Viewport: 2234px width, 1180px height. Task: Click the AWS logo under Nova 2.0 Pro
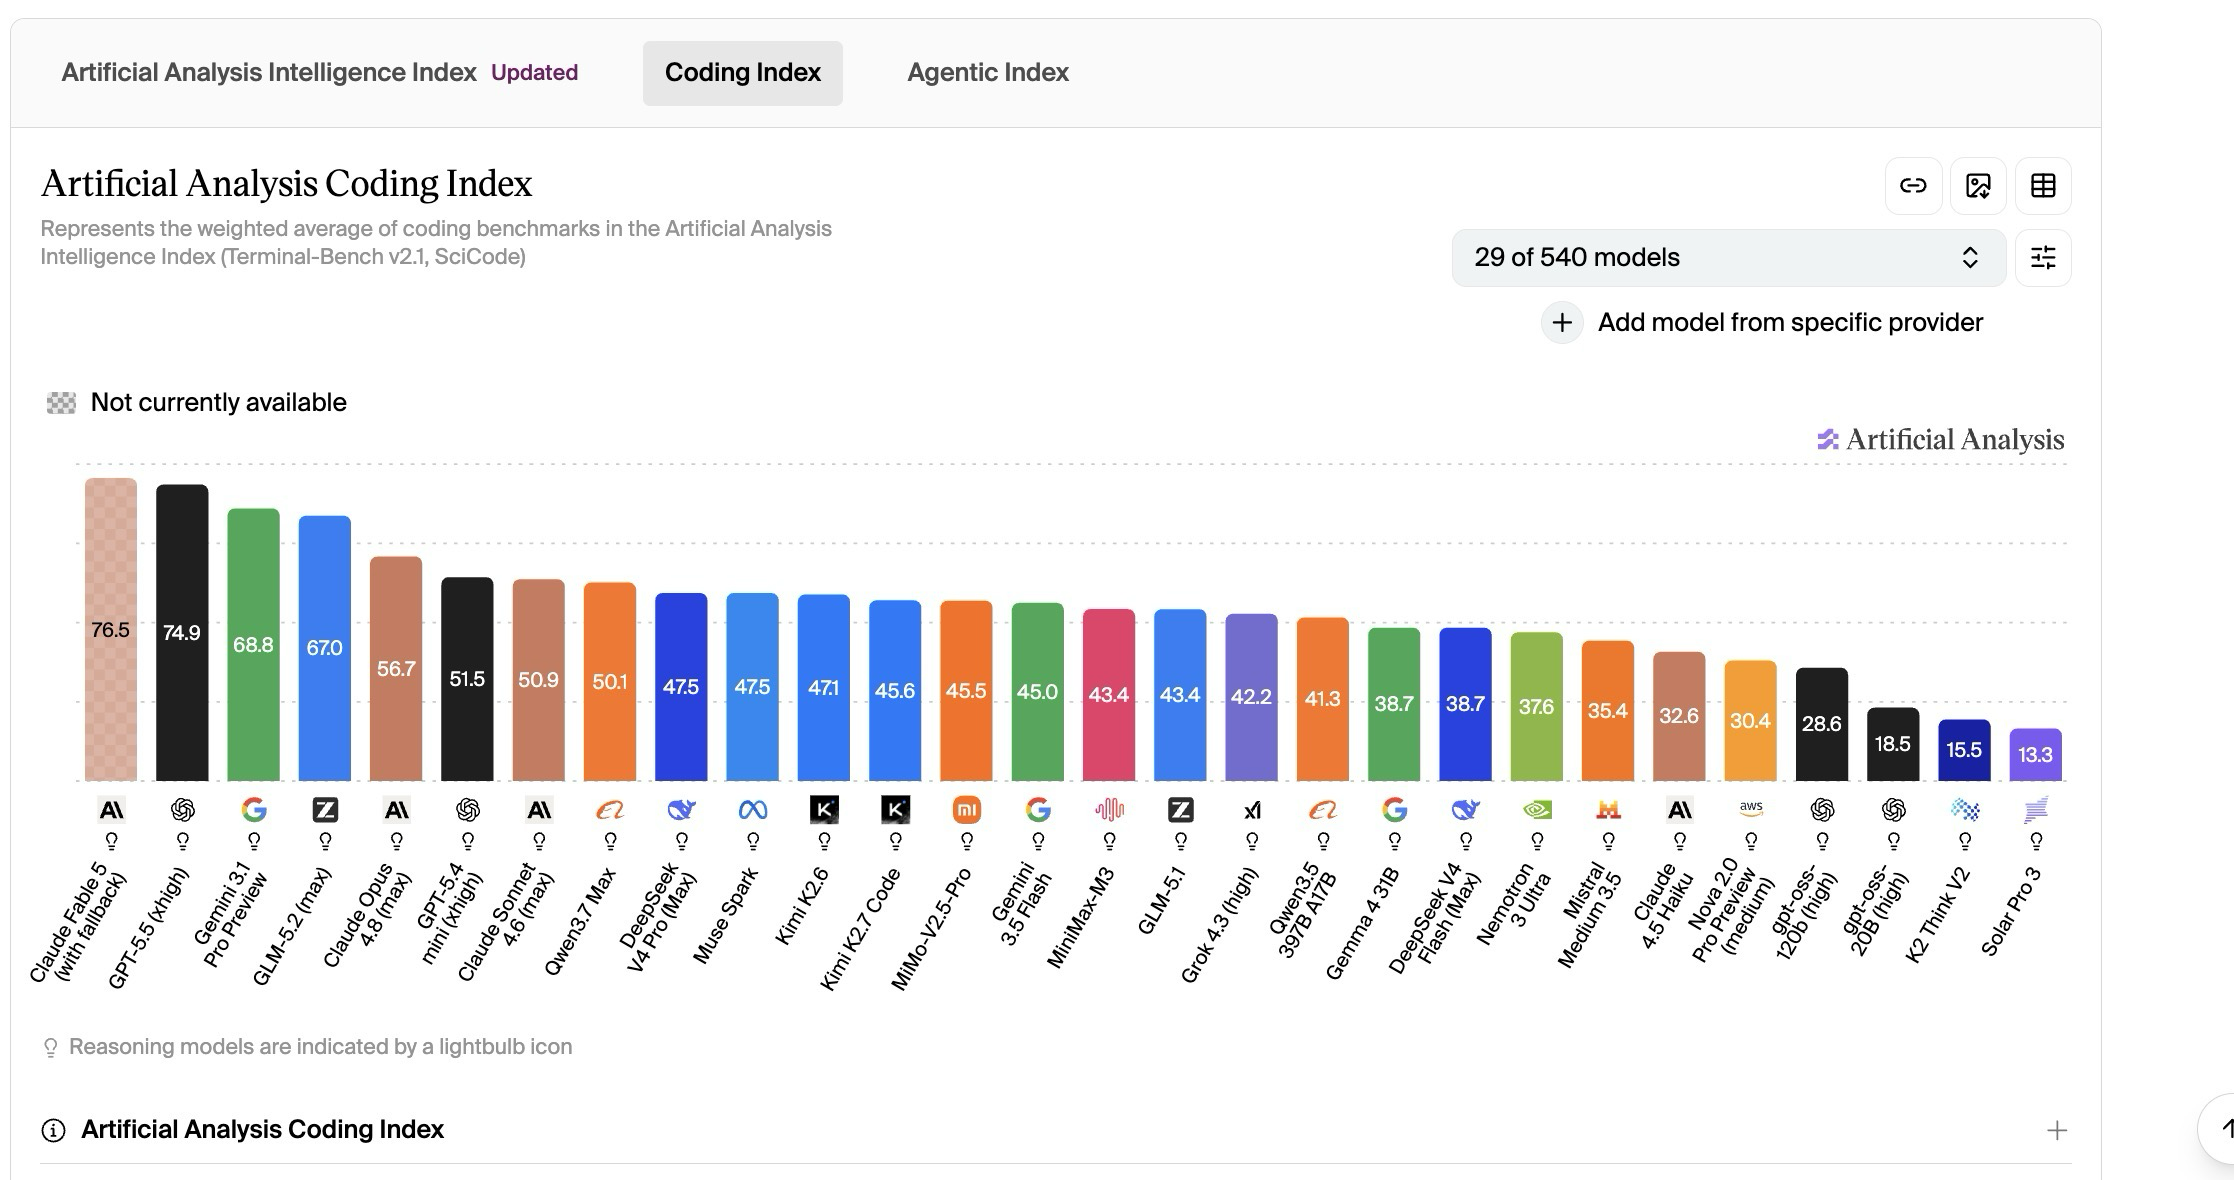(1751, 809)
